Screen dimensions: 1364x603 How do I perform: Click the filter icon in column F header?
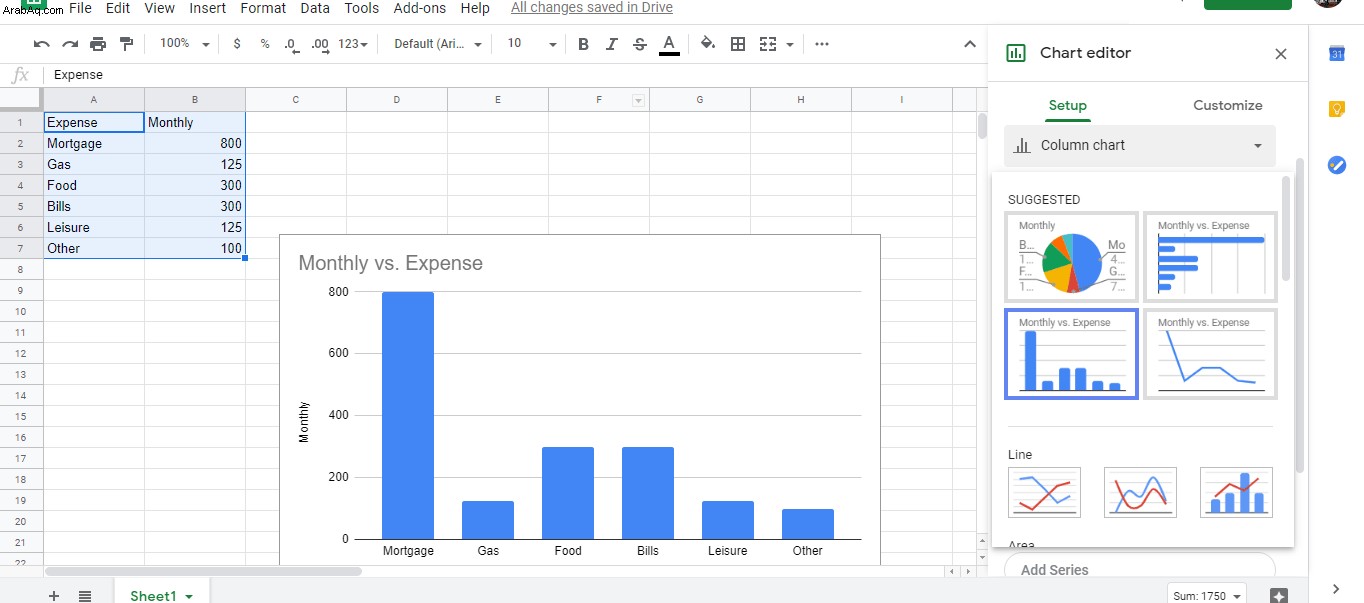point(638,100)
